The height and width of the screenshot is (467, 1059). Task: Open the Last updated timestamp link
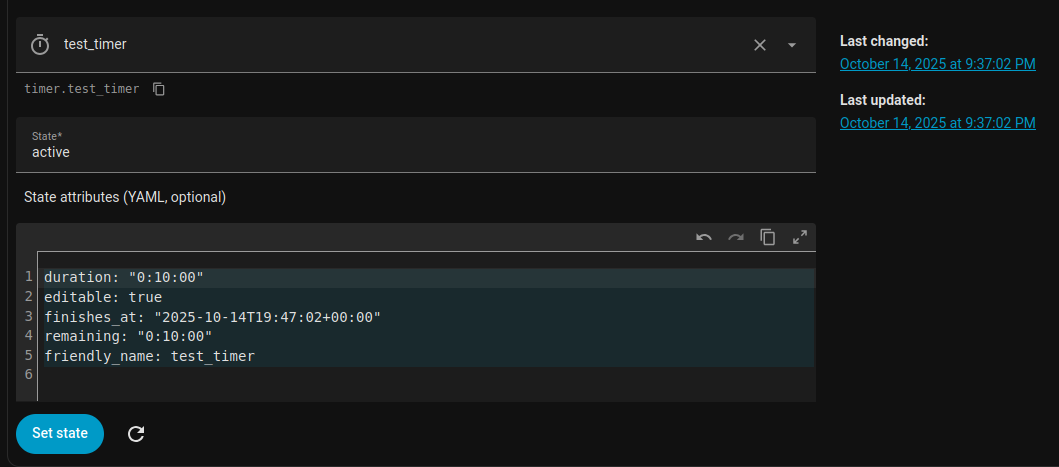937,123
